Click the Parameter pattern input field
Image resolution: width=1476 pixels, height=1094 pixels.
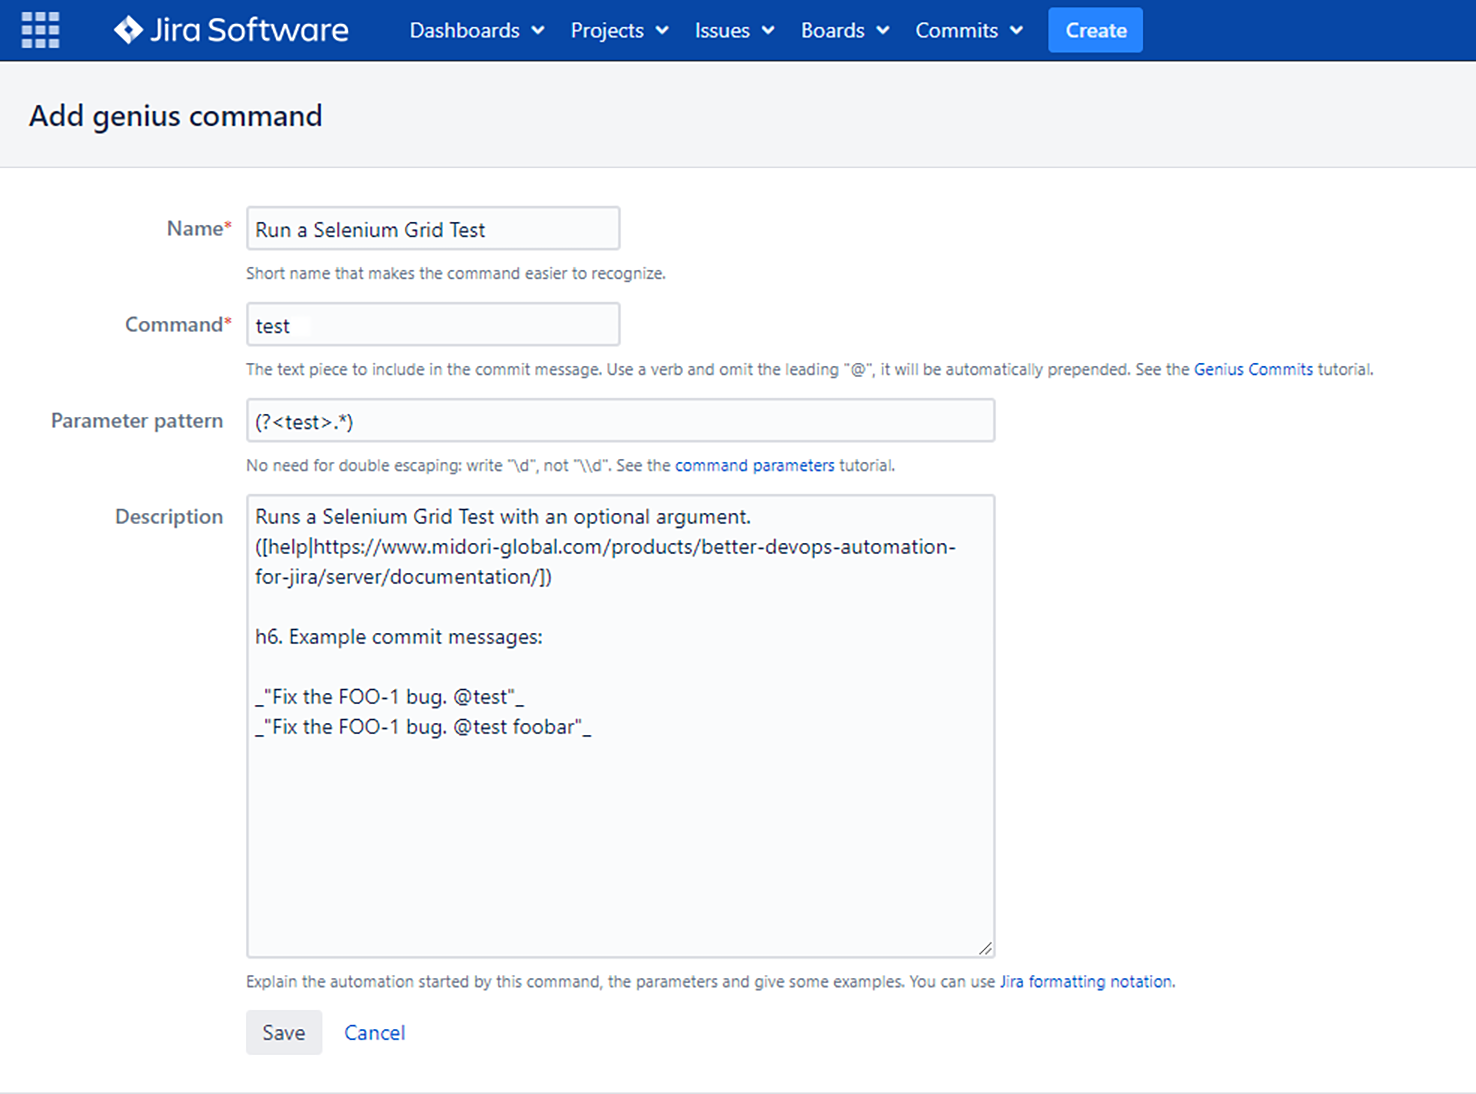(x=620, y=420)
